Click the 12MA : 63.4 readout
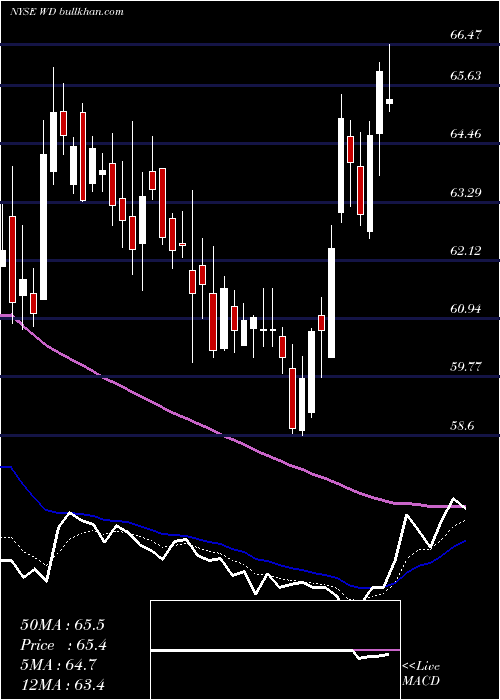This screenshot has width=500, height=700. [62, 684]
